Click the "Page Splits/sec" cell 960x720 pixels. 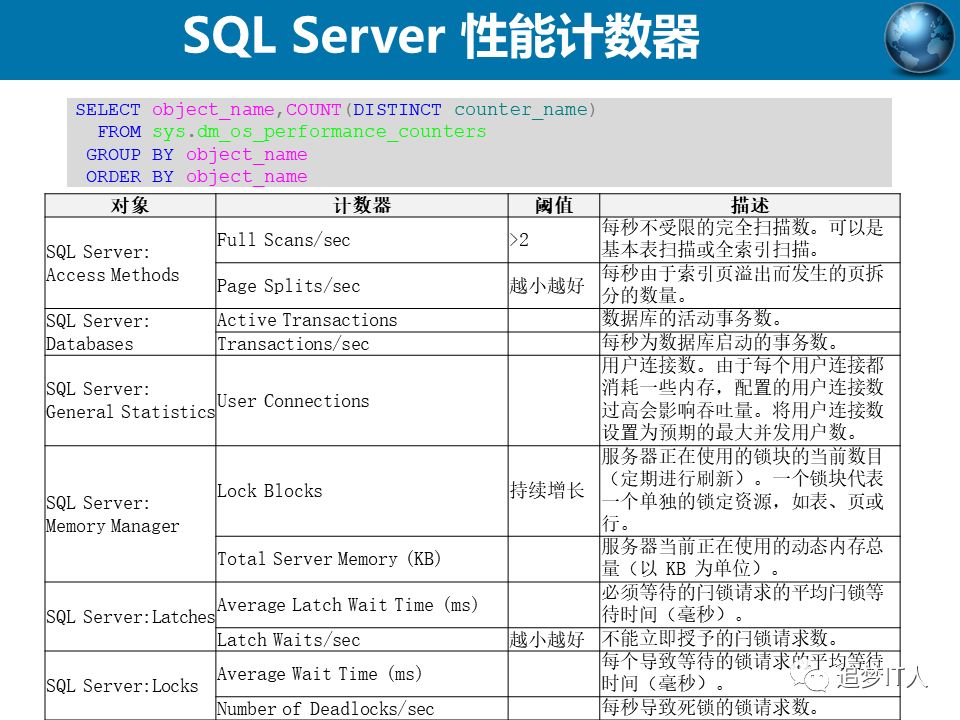tap(362, 286)
